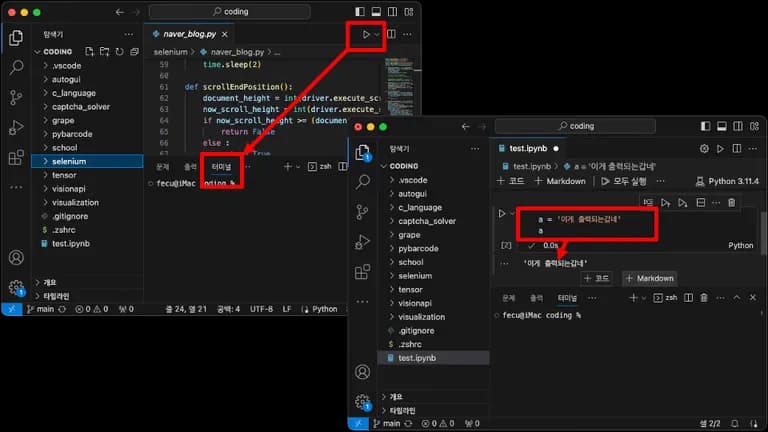This screenshot has width=768, height=432.
Task: Expand the 개요 section in naver_blog.py window
Action: tap(48, 282)
